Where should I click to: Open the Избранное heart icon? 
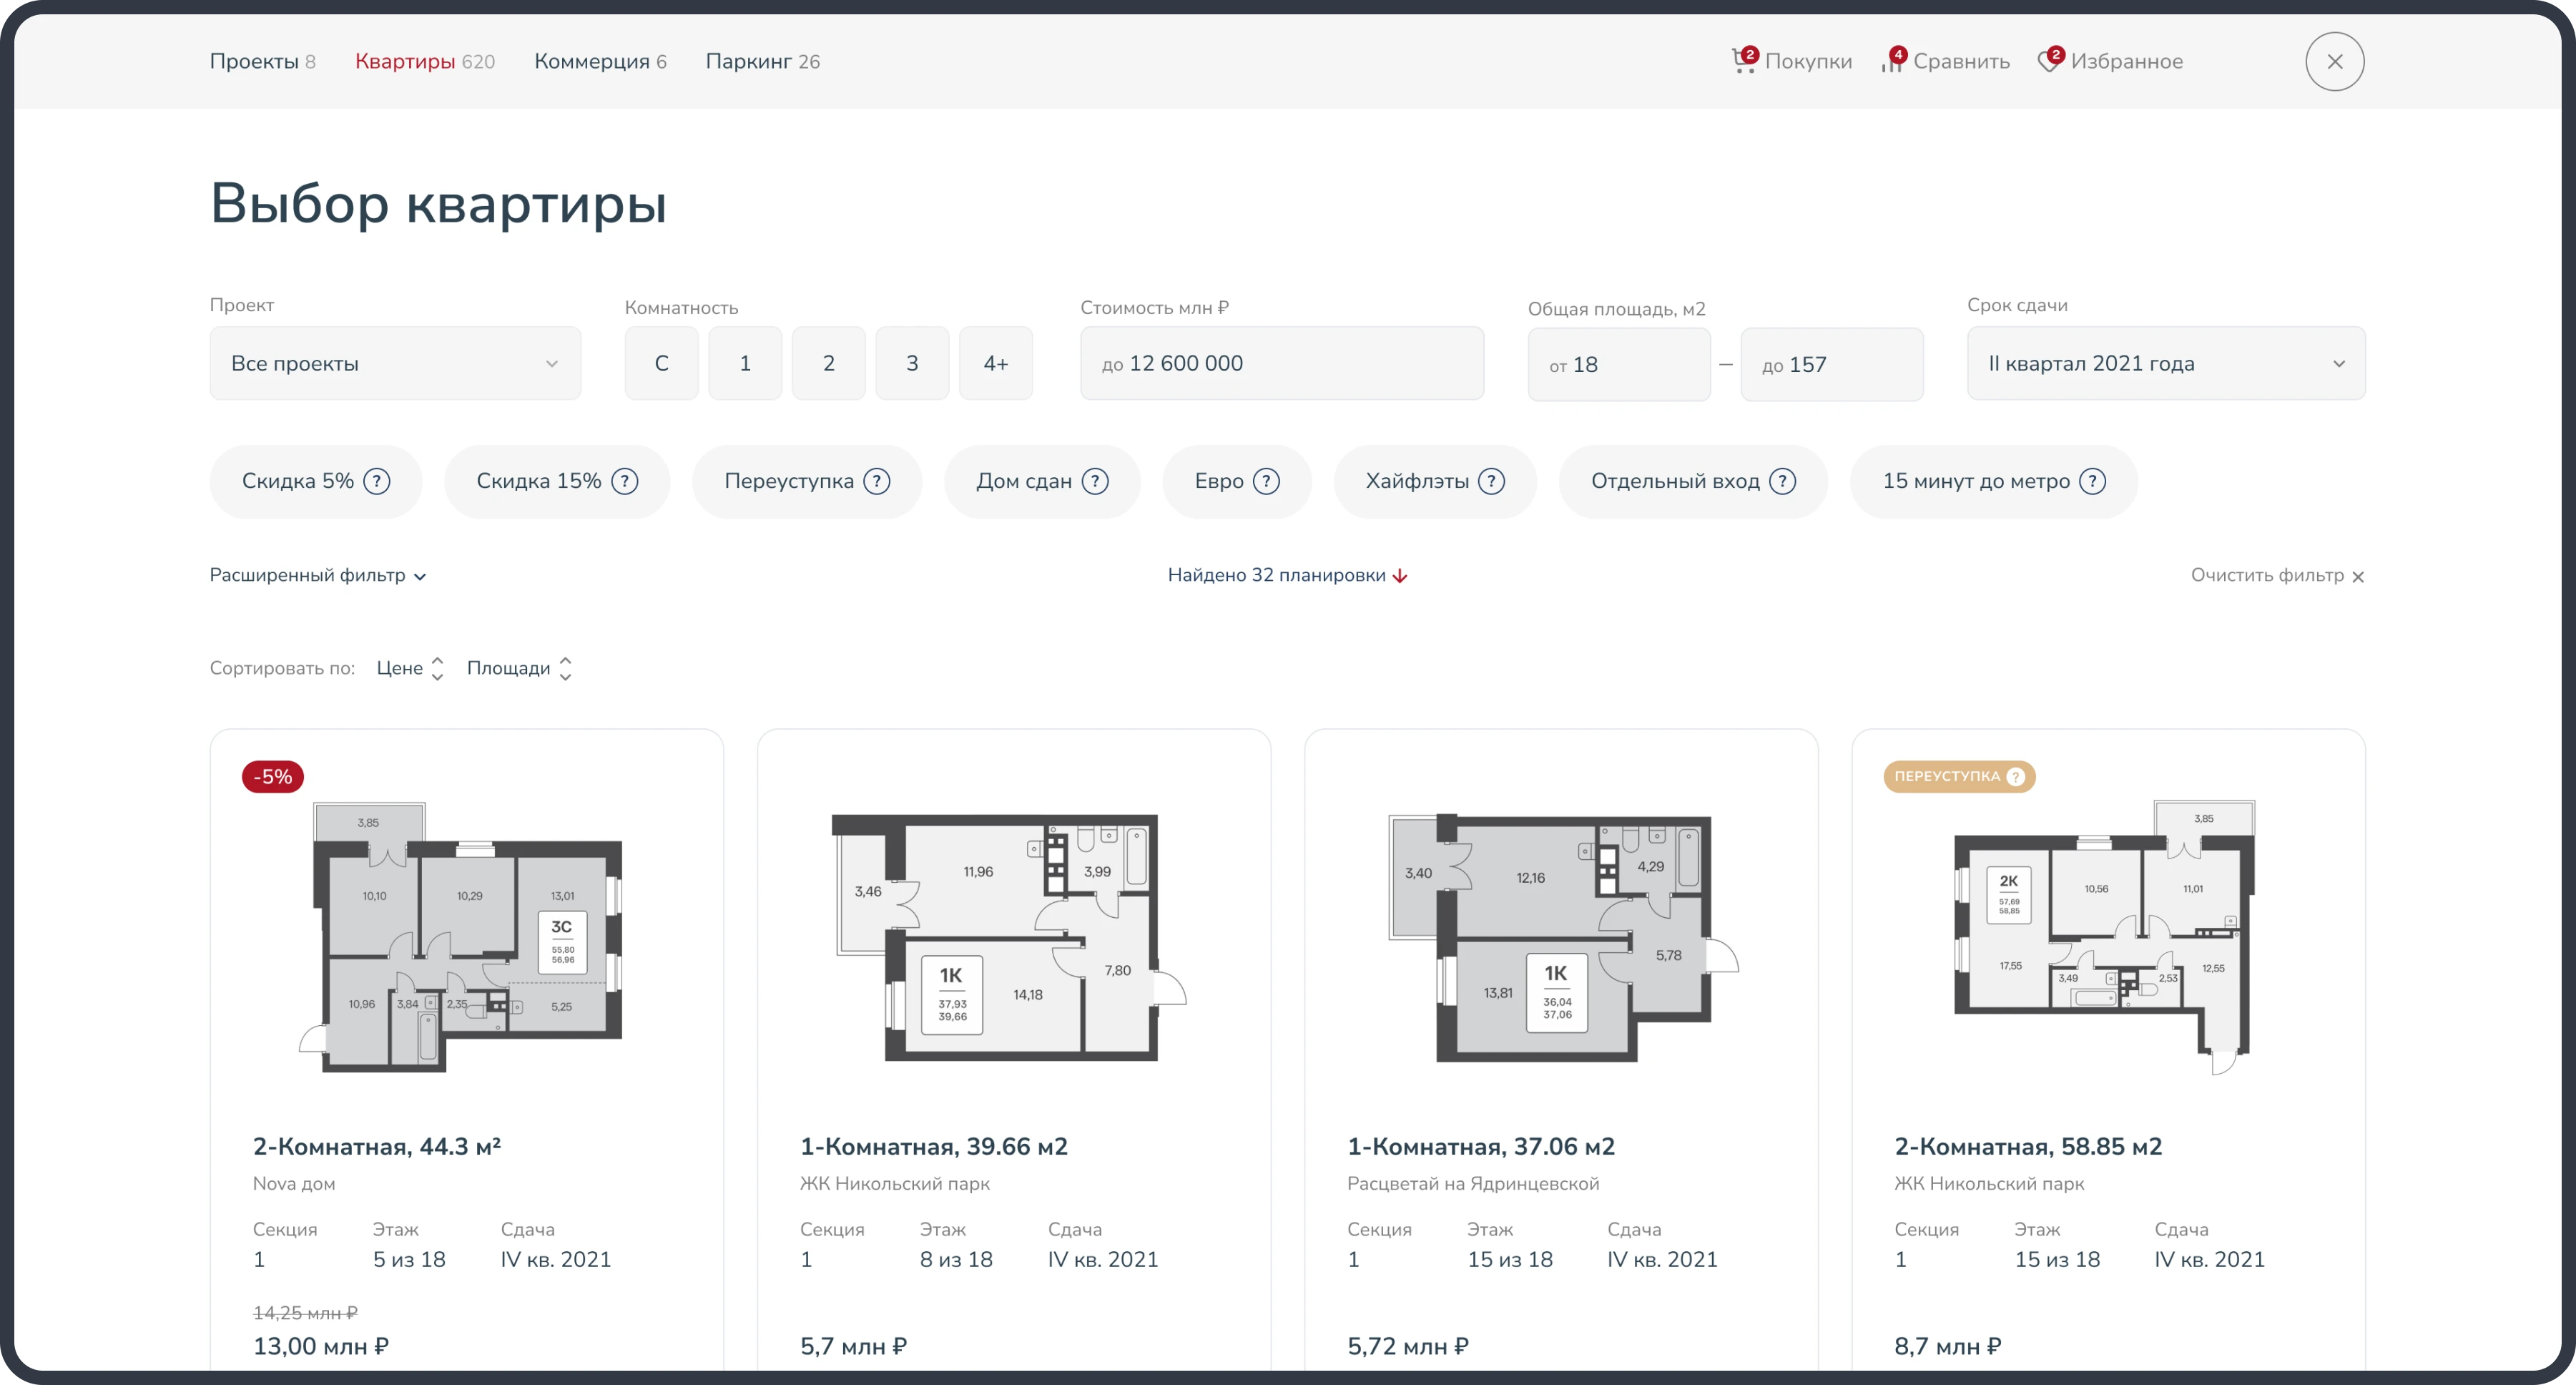pyautogui.click(x=2048, y=62)
